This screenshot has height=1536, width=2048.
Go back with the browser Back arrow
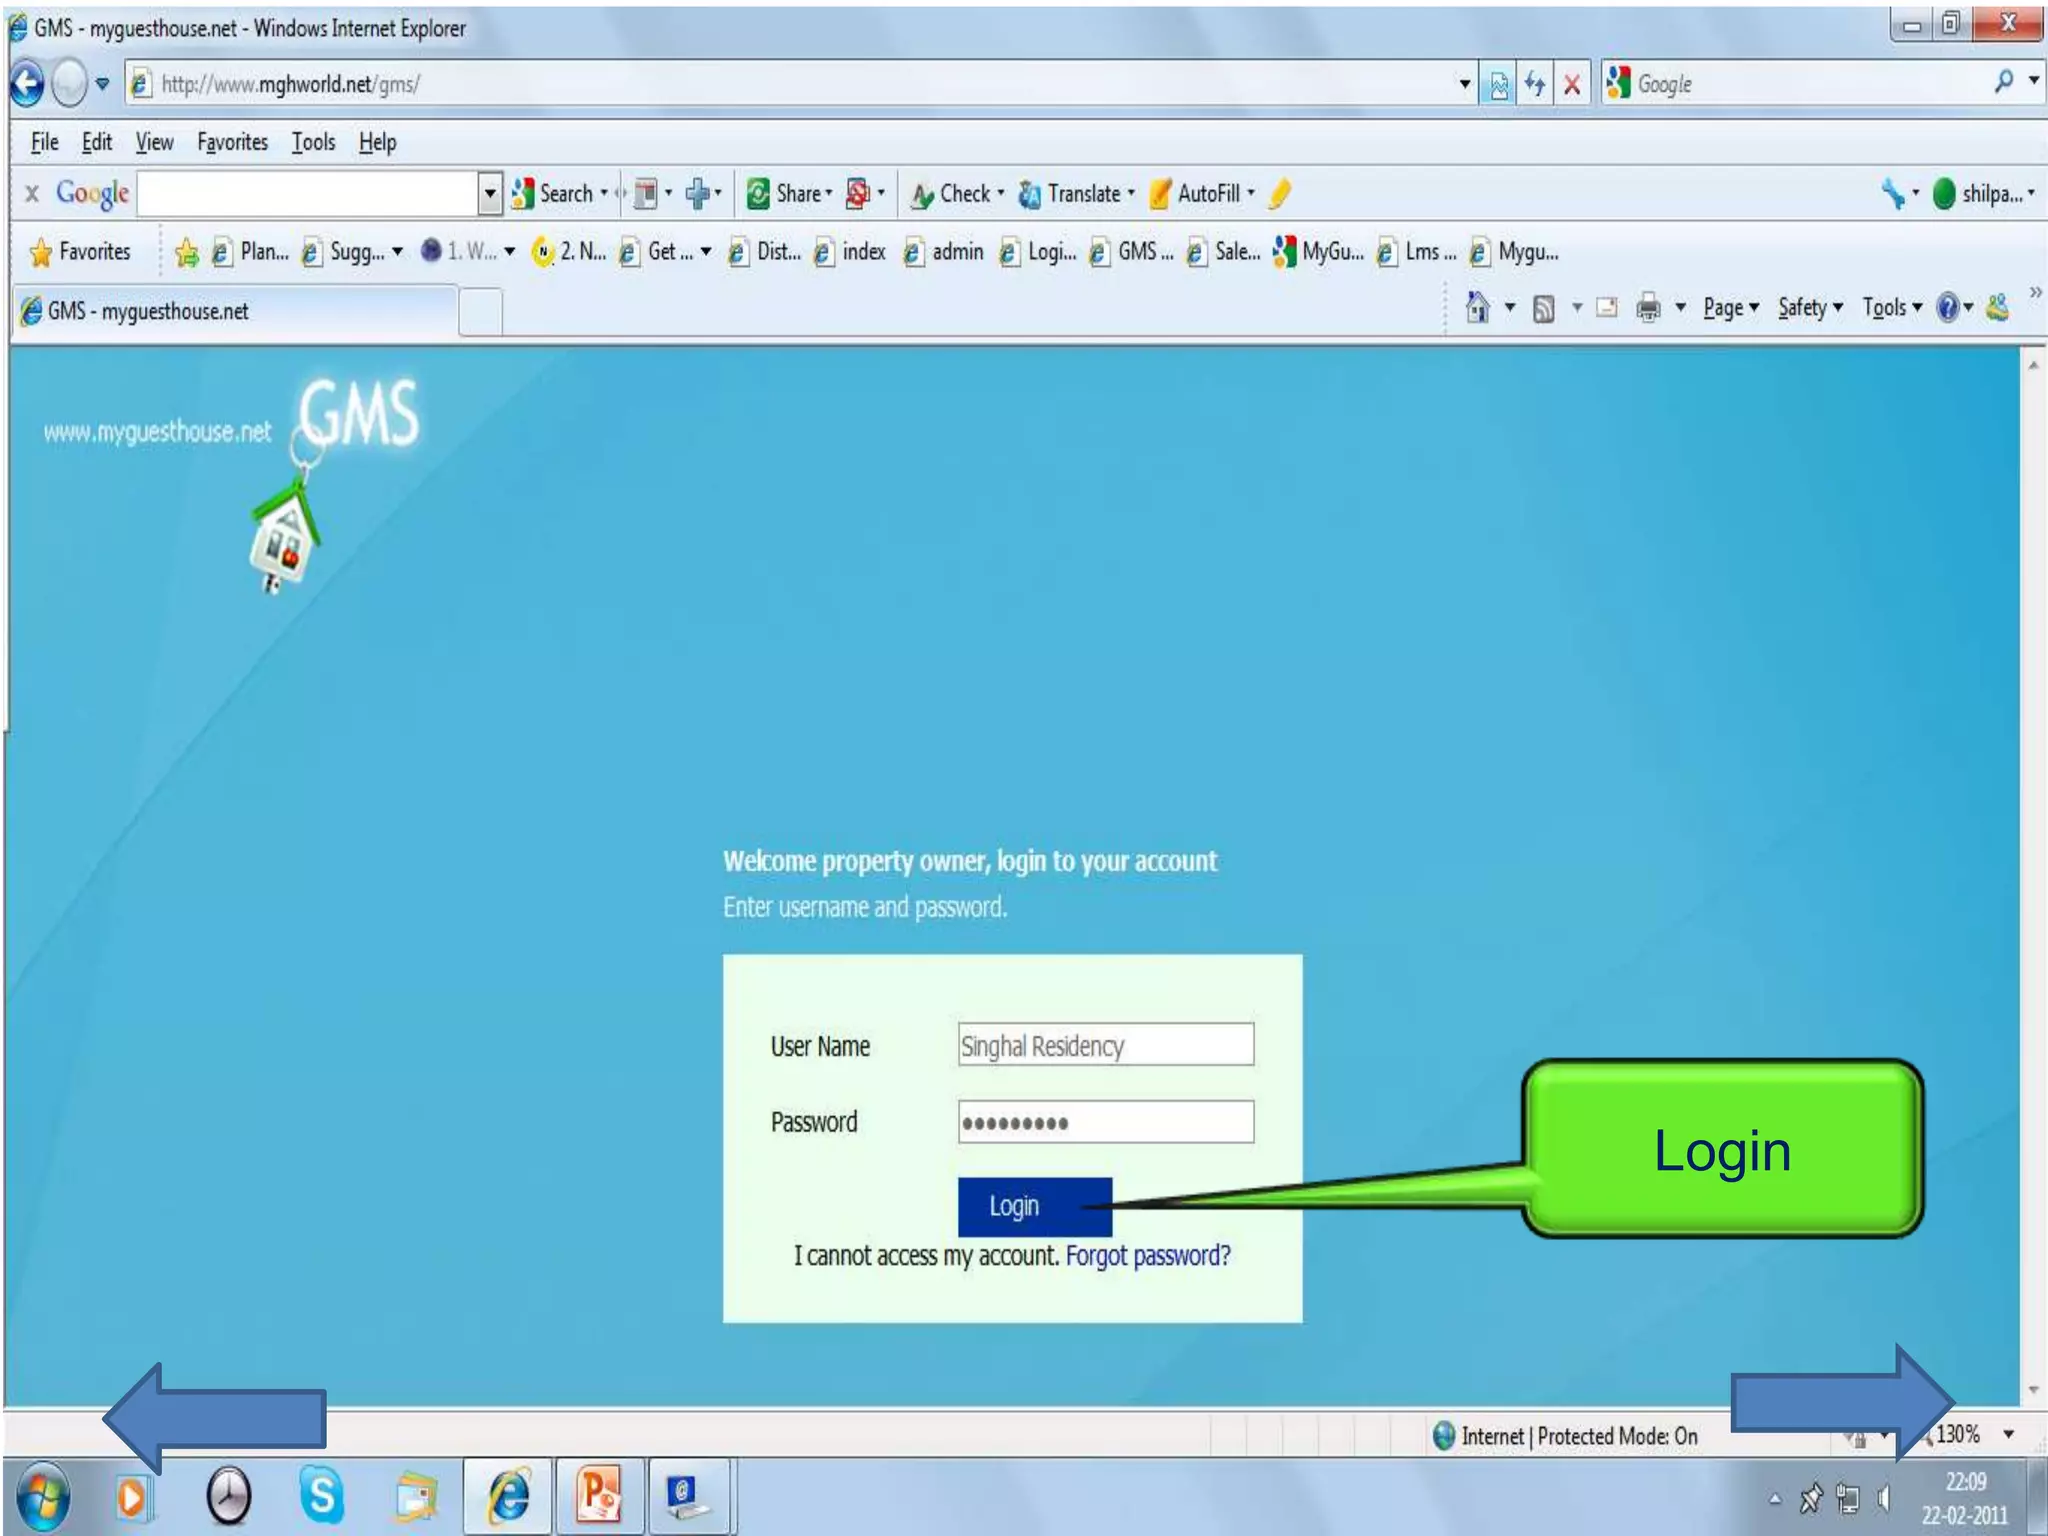[27, 84]
